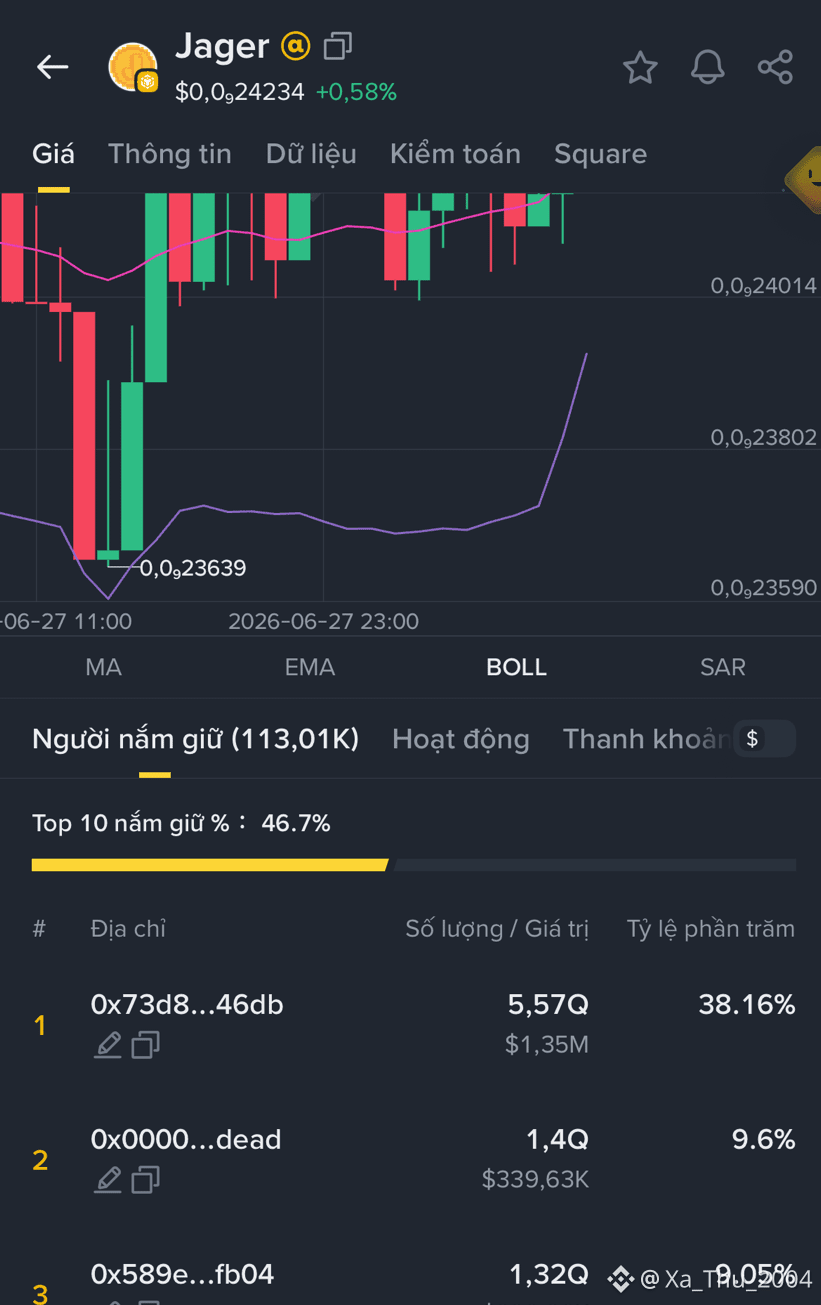821x1305 pixels.
Task: Open Người nắm giữ (113,01K) tab
Action: (196, 739)
